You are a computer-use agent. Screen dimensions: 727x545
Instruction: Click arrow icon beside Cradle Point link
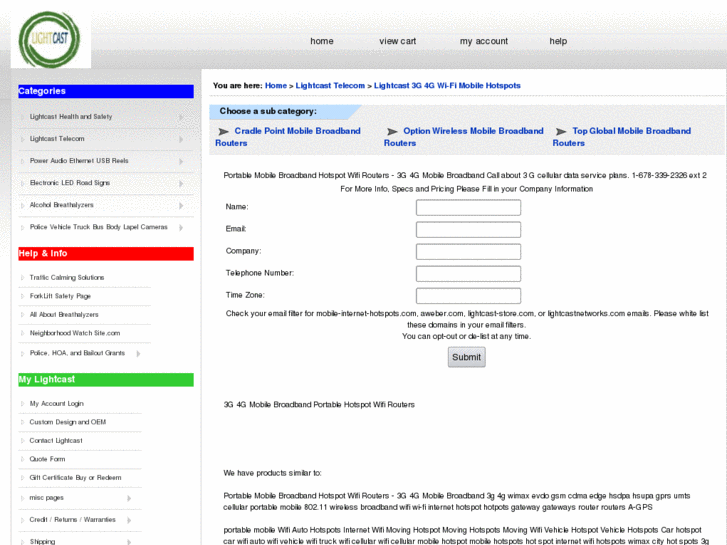pyautogui.click(x=223, y=132)
